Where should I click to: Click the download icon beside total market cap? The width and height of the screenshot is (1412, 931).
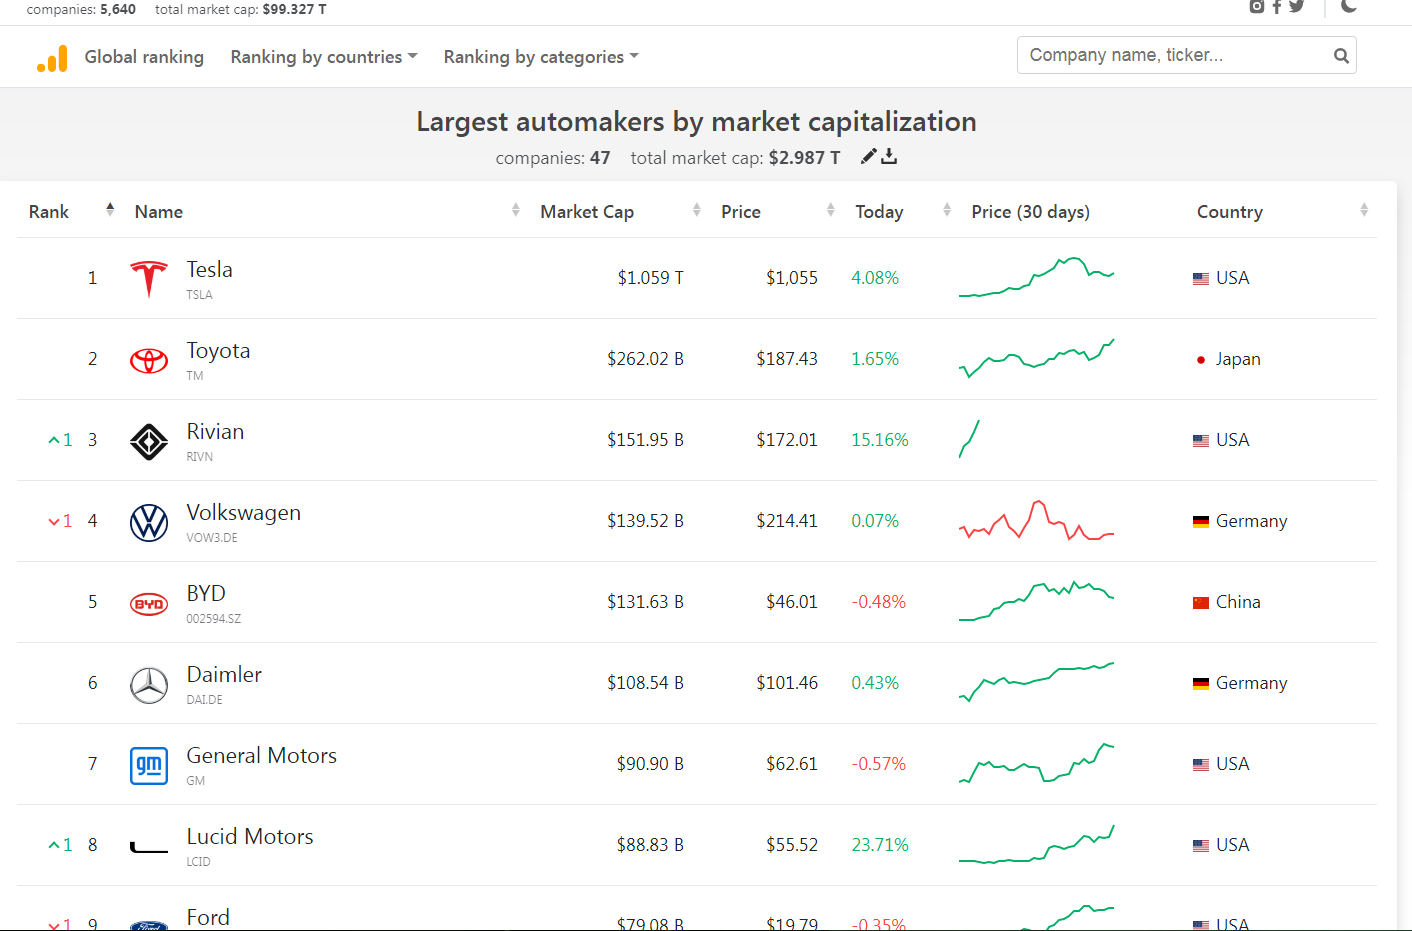(x=889, y=156)
